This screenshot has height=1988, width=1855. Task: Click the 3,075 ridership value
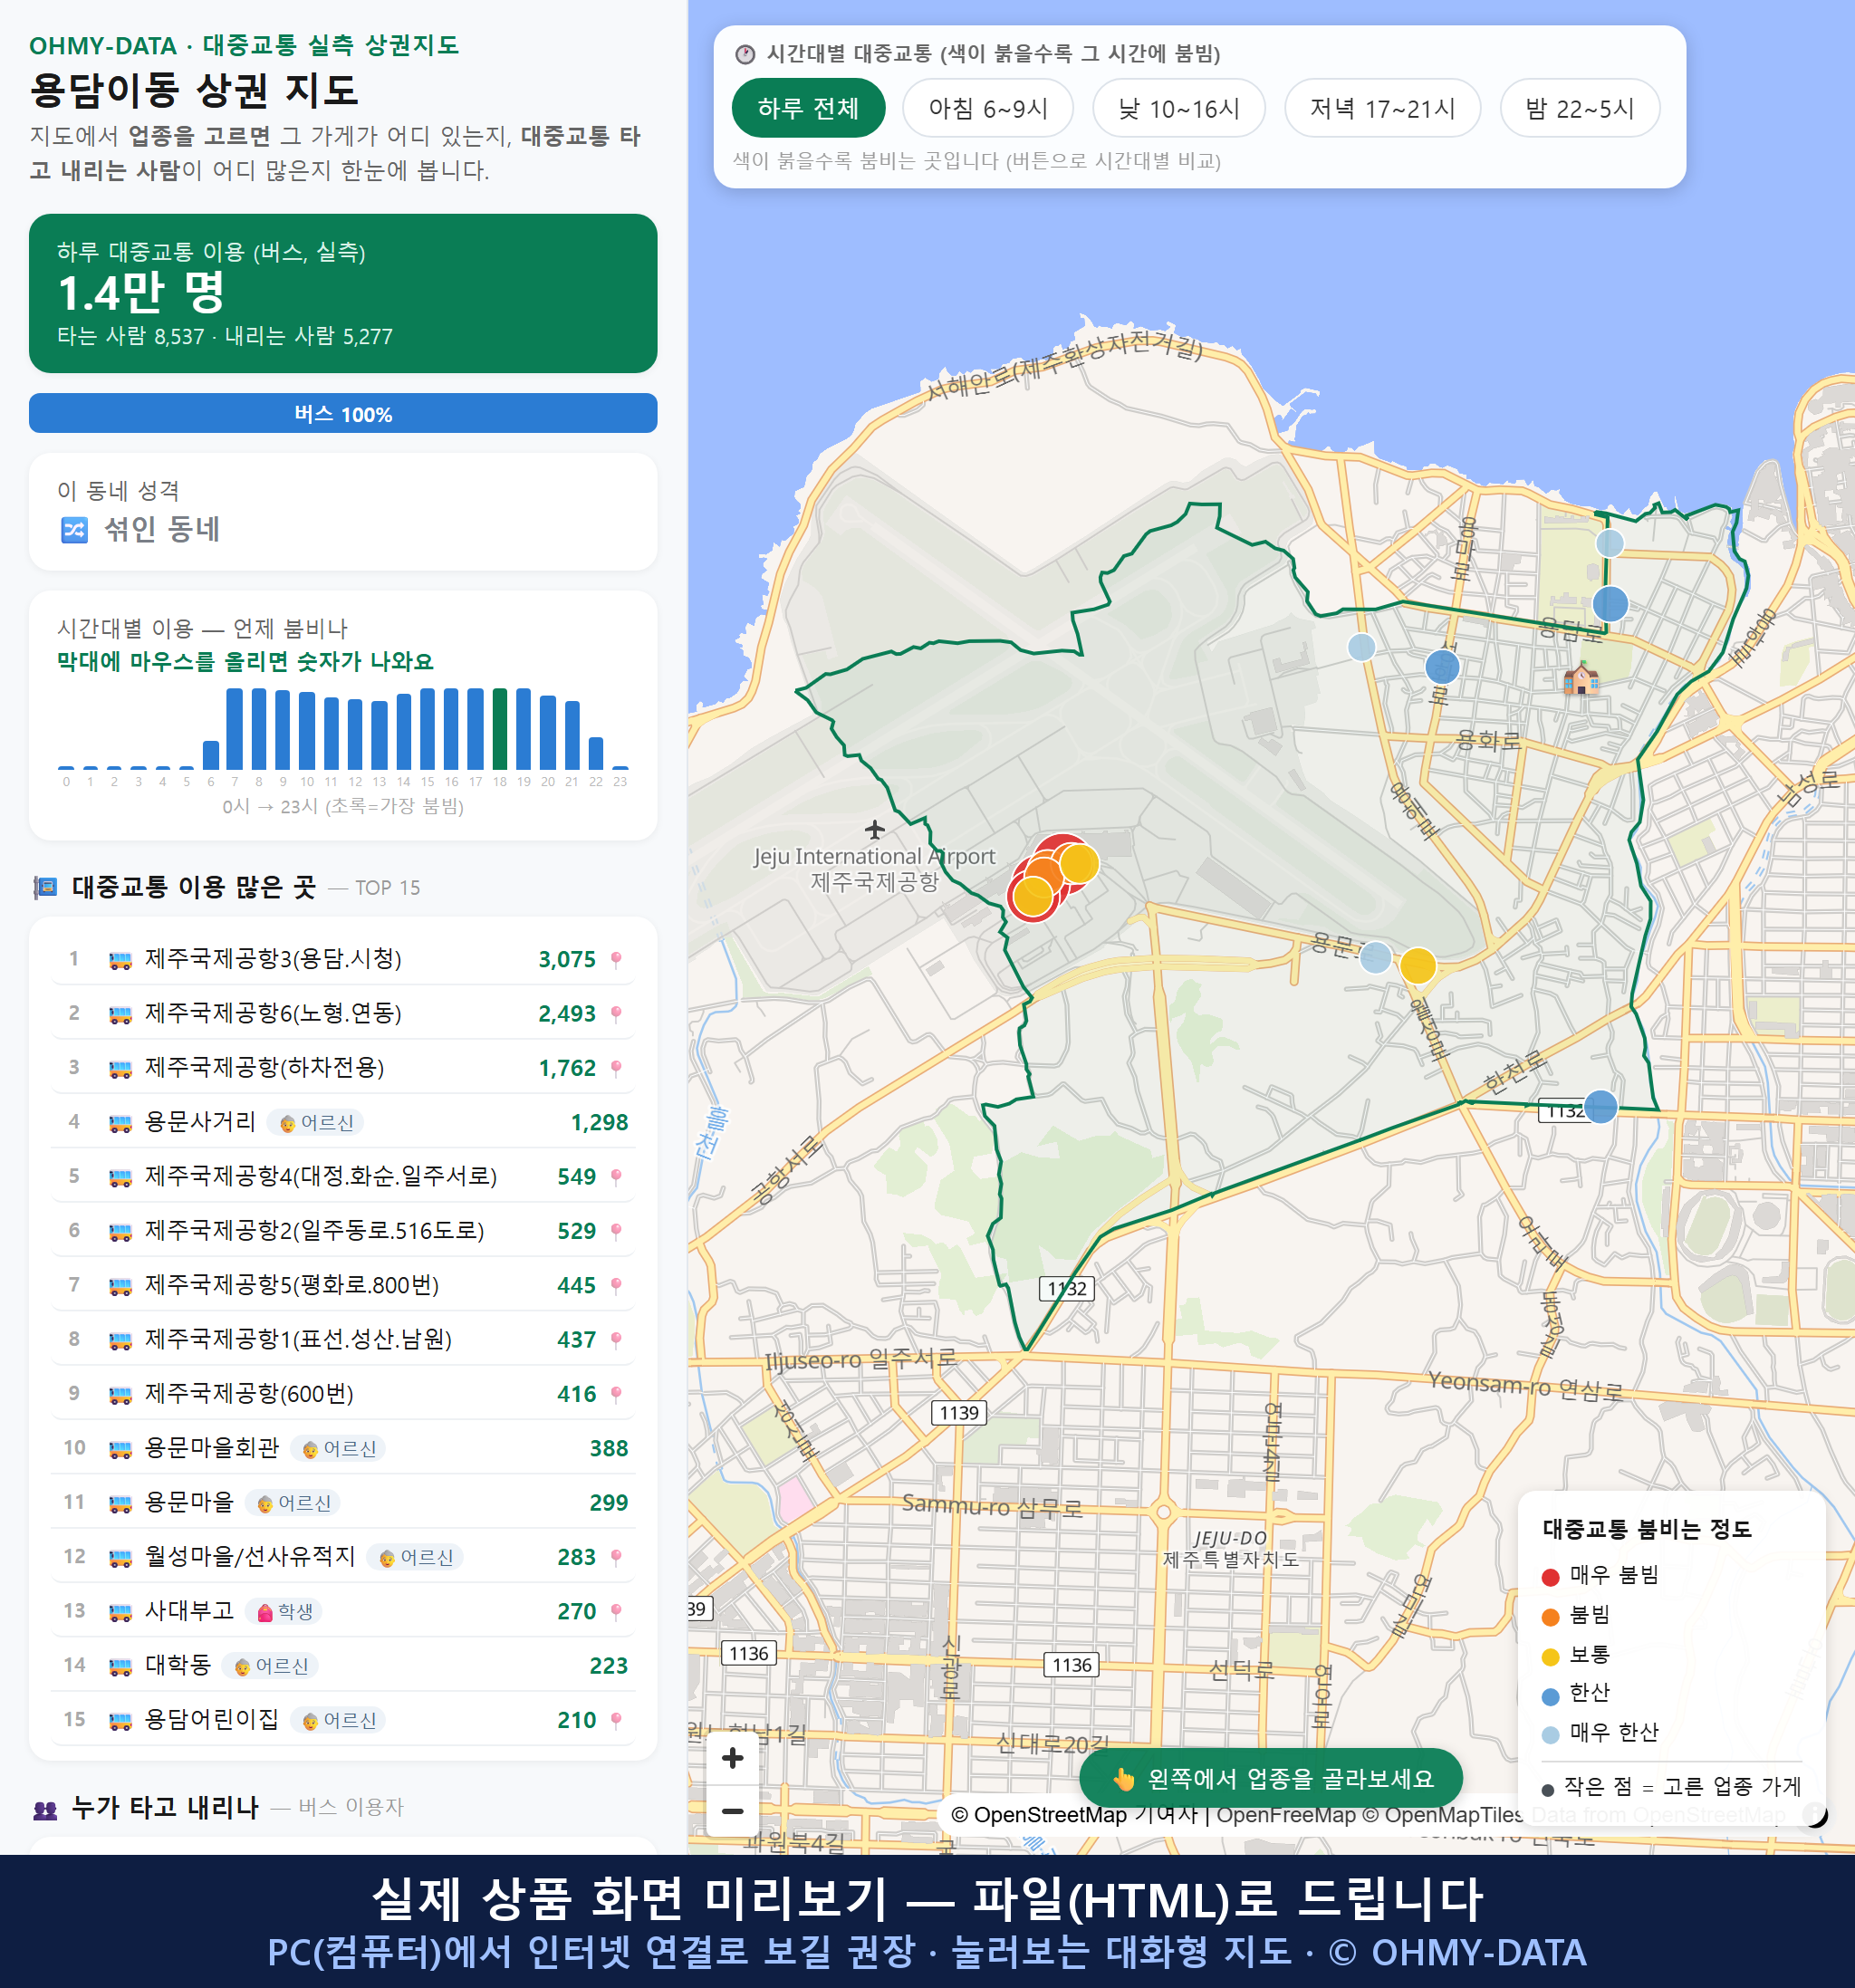coord(567,960)
